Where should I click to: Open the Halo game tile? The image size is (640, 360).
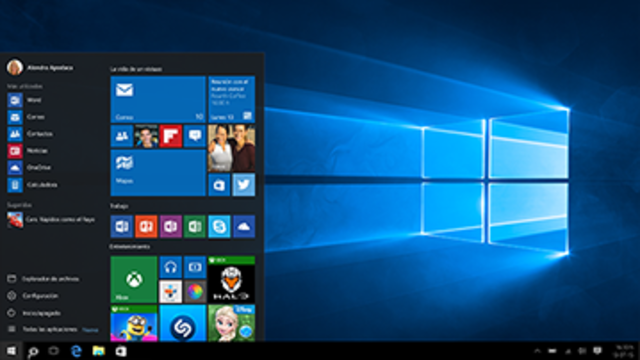231,280
